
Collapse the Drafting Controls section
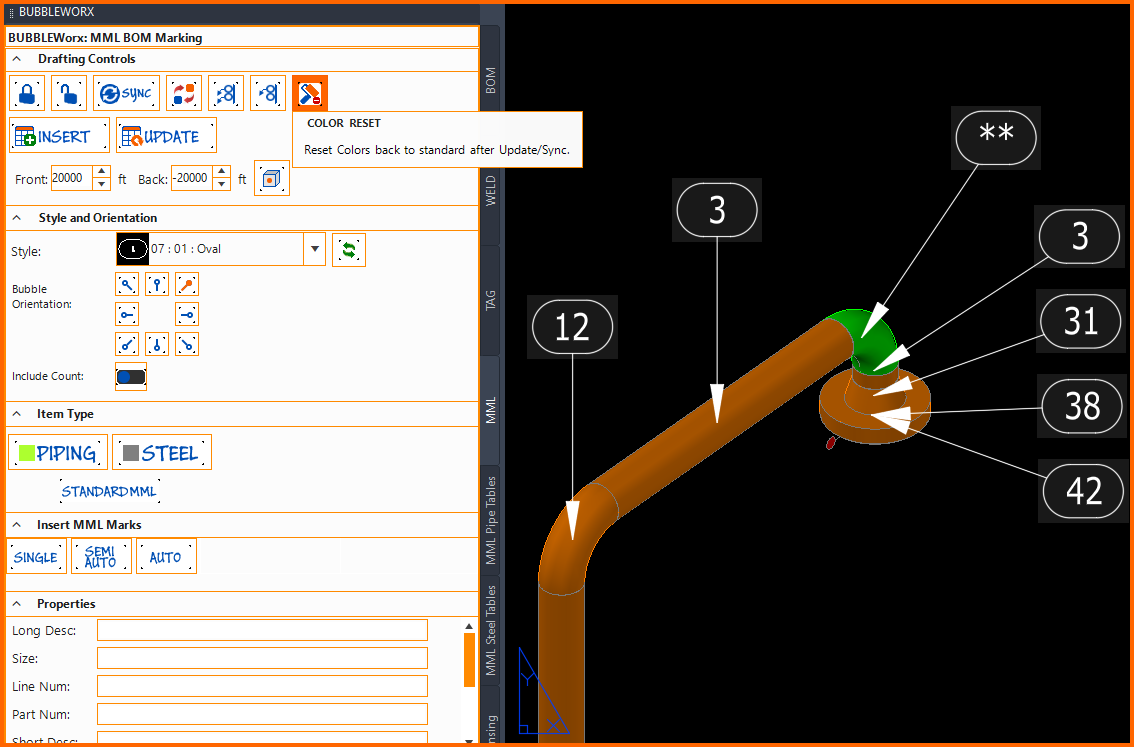pyautogui.click(x=17, y=59)
